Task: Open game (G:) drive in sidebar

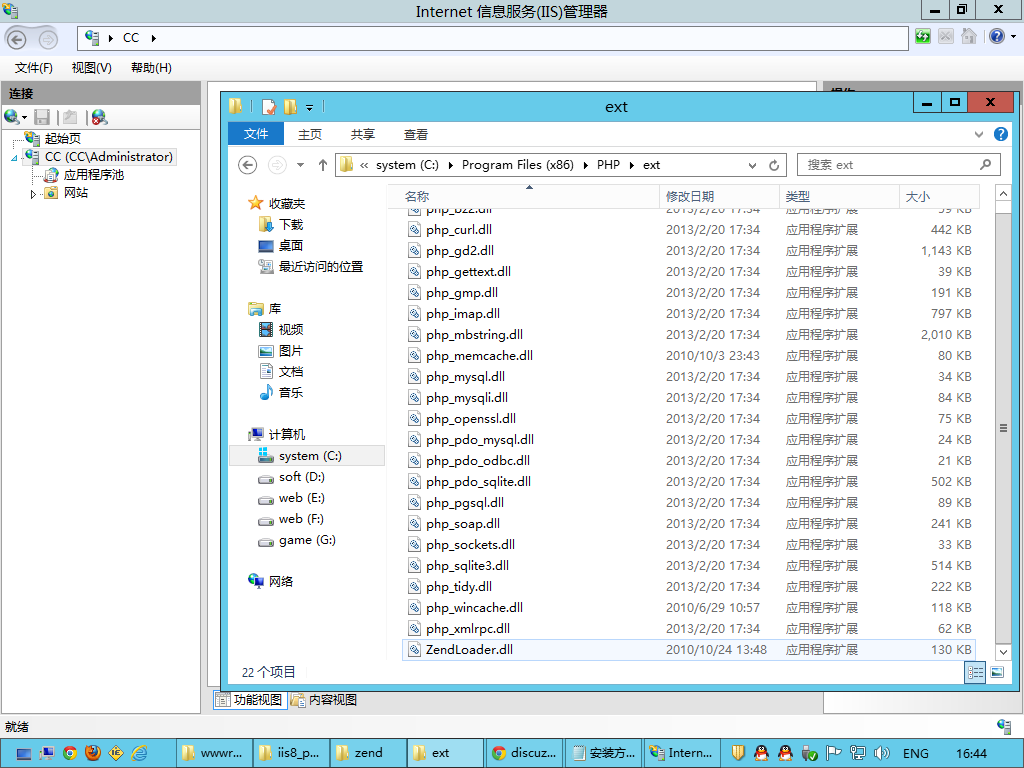Action: [x=307, y=541]
